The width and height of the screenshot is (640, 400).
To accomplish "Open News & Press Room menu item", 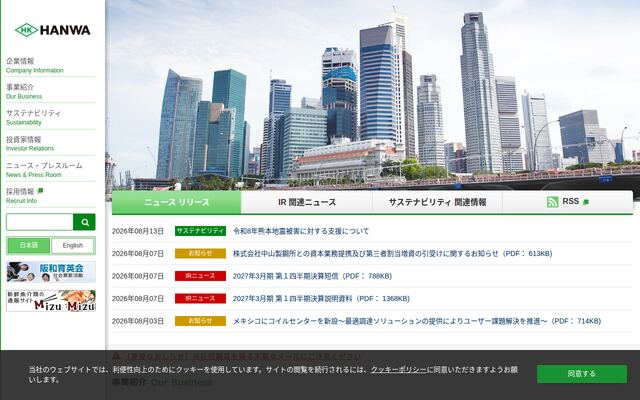I will click(x=51, y=170).
